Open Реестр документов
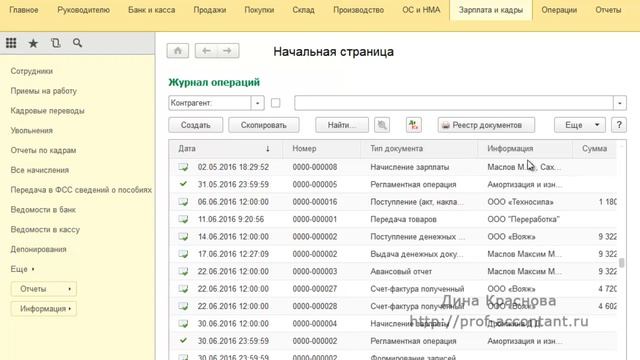This screenshot has width=640, height=360. coord(486,125)
